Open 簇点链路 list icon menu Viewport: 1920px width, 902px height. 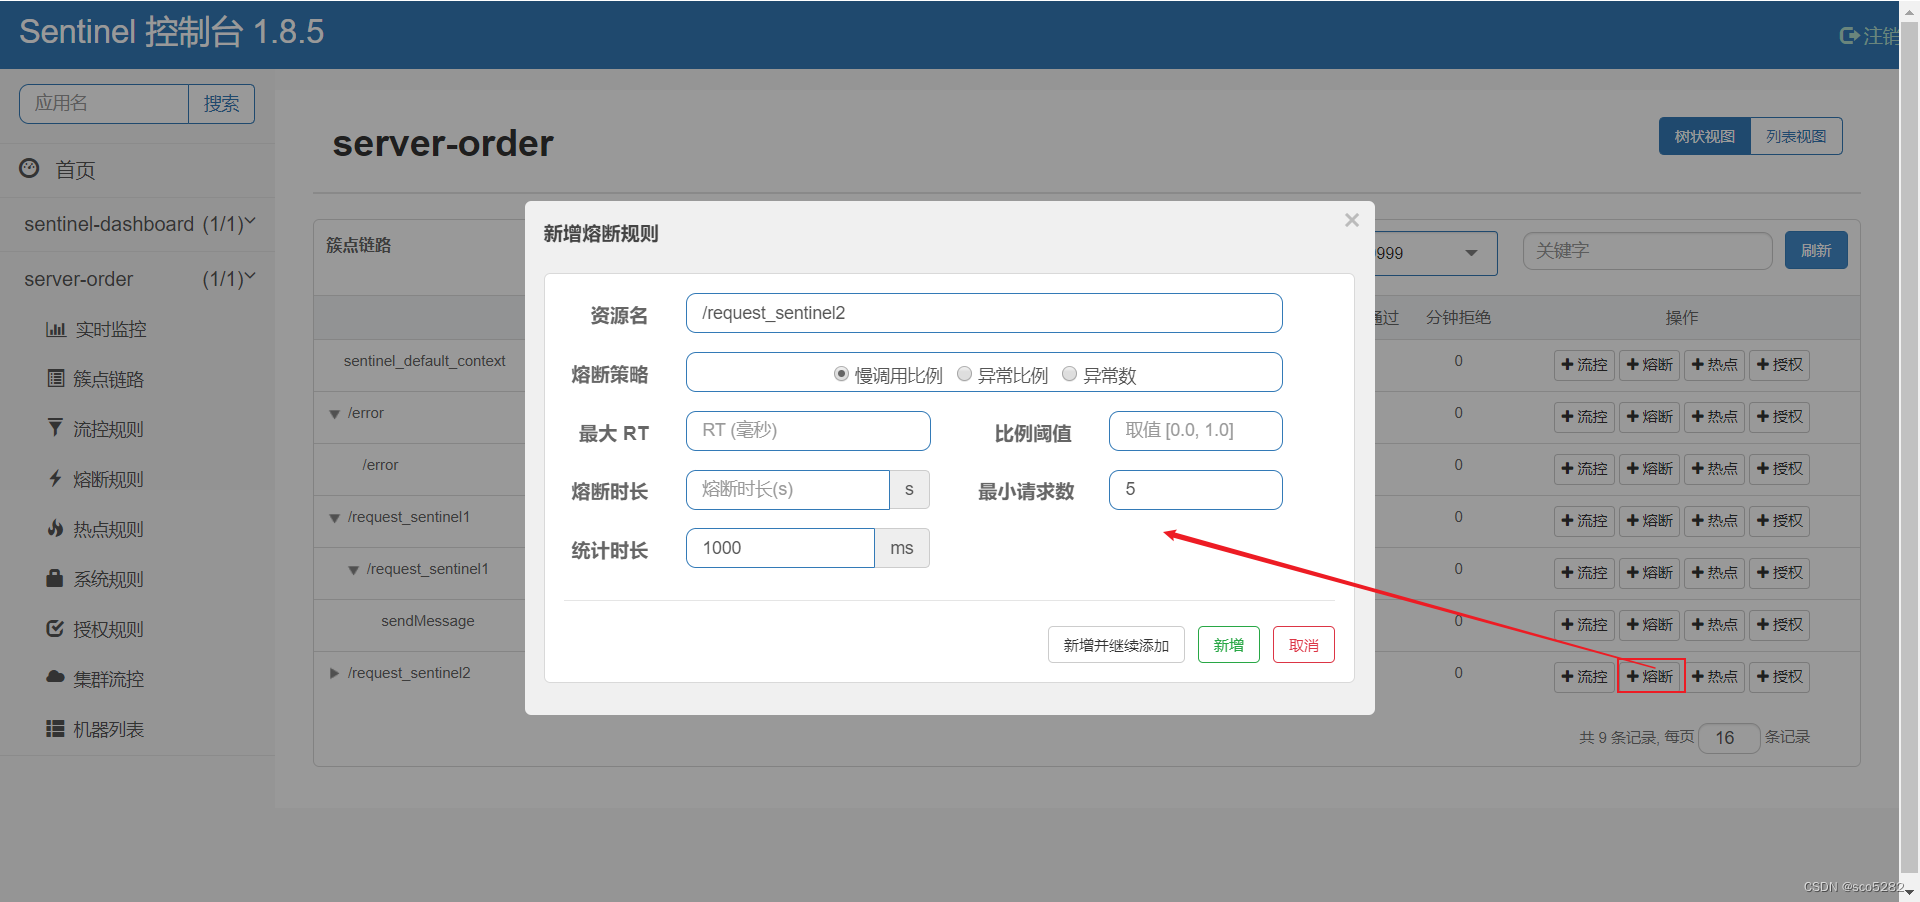(56, 379)
